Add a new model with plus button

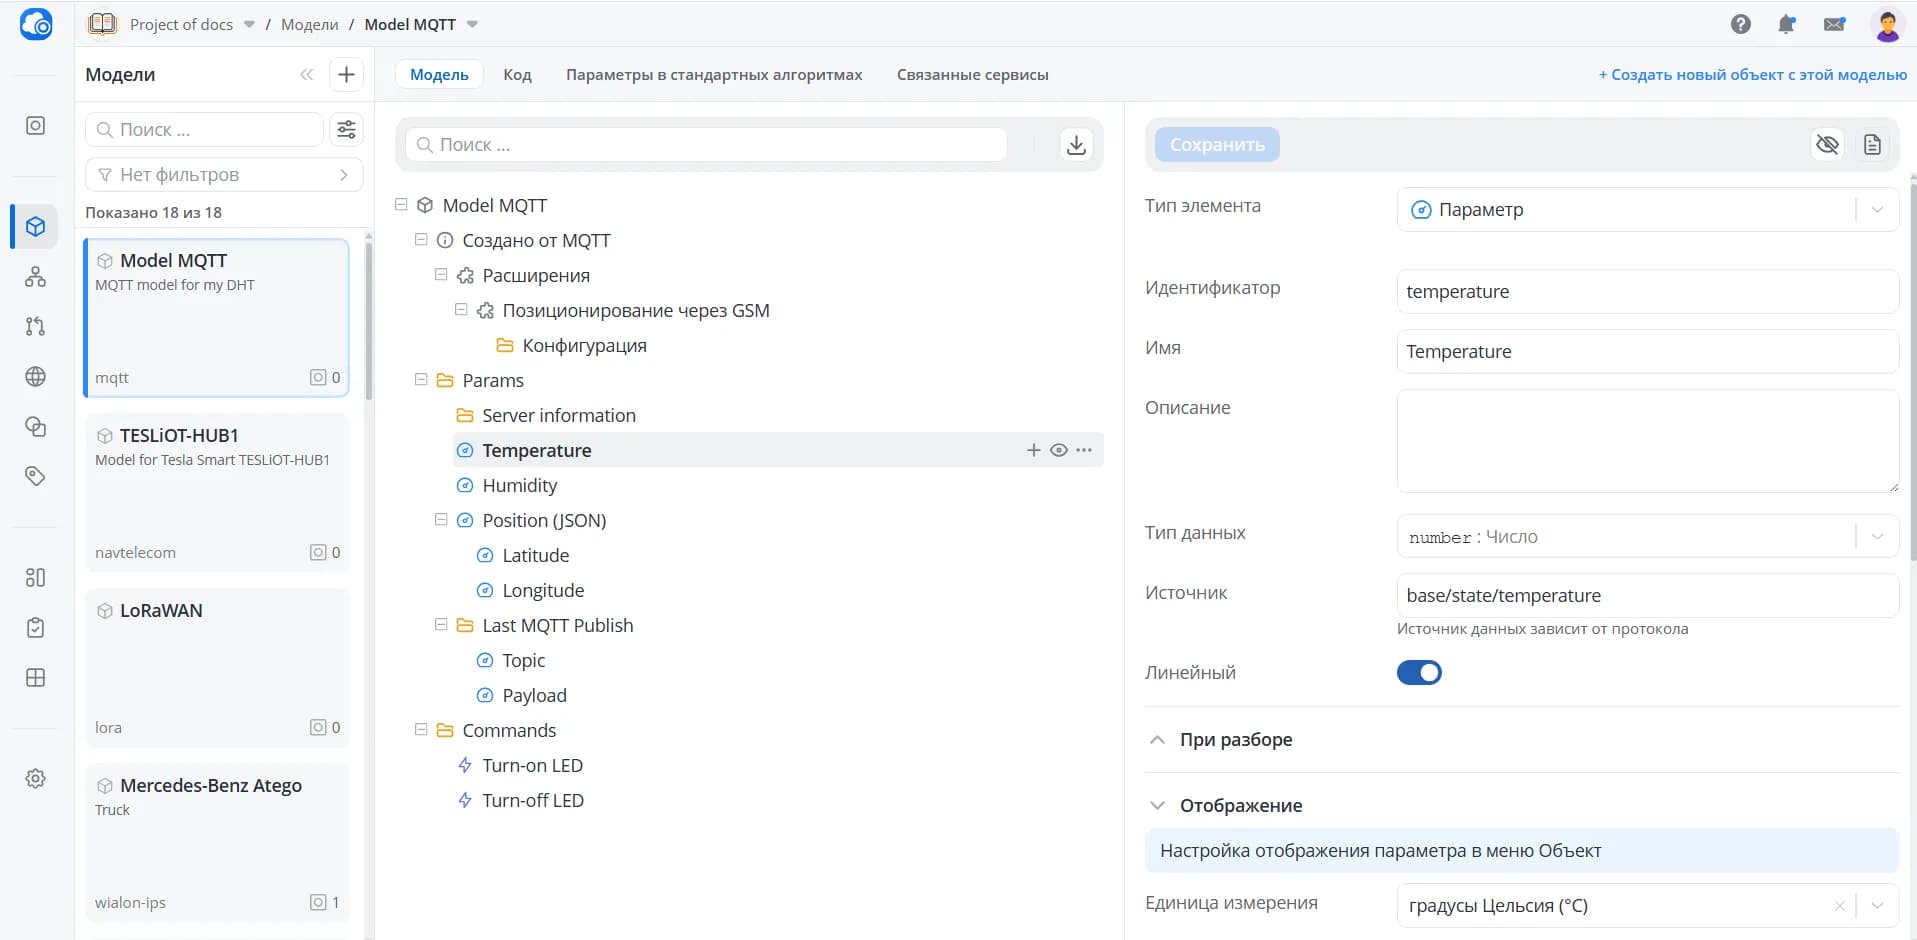[346, 74]
